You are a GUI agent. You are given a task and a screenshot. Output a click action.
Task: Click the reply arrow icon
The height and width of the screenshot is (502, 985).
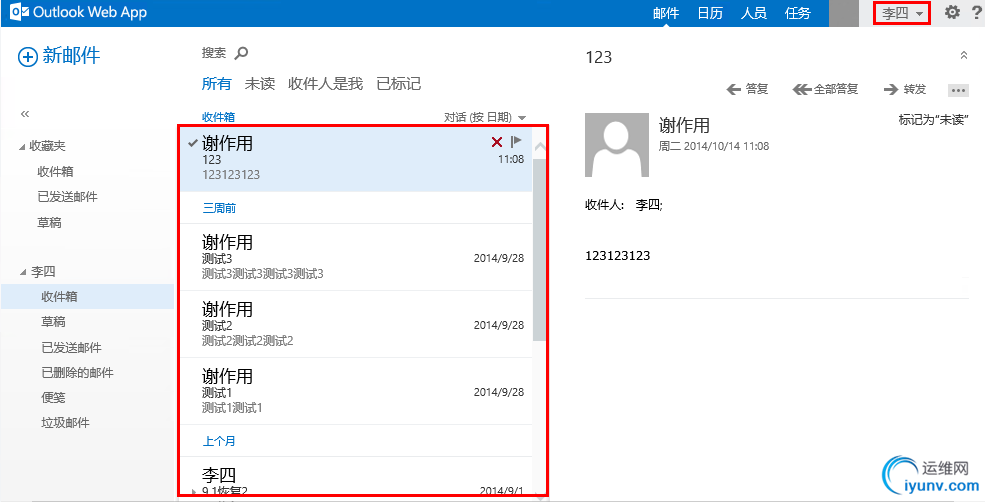[733, 90]
